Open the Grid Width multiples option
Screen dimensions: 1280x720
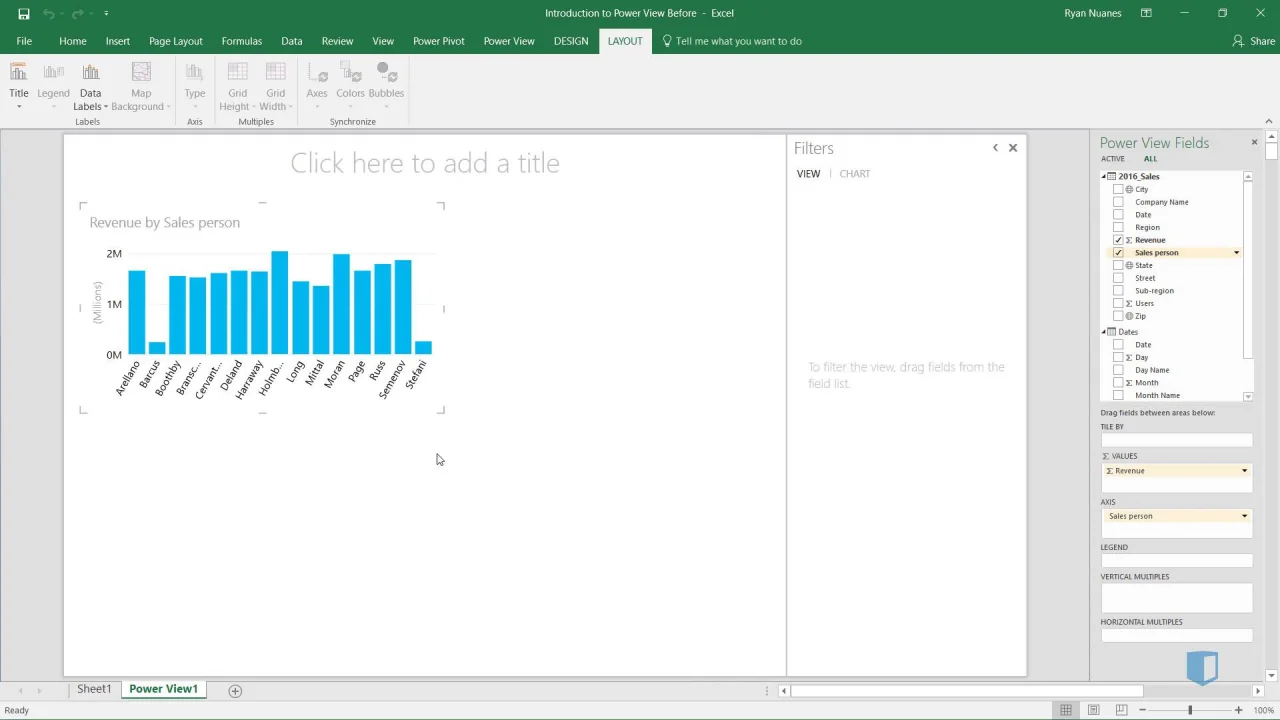[x=276, y=87]
